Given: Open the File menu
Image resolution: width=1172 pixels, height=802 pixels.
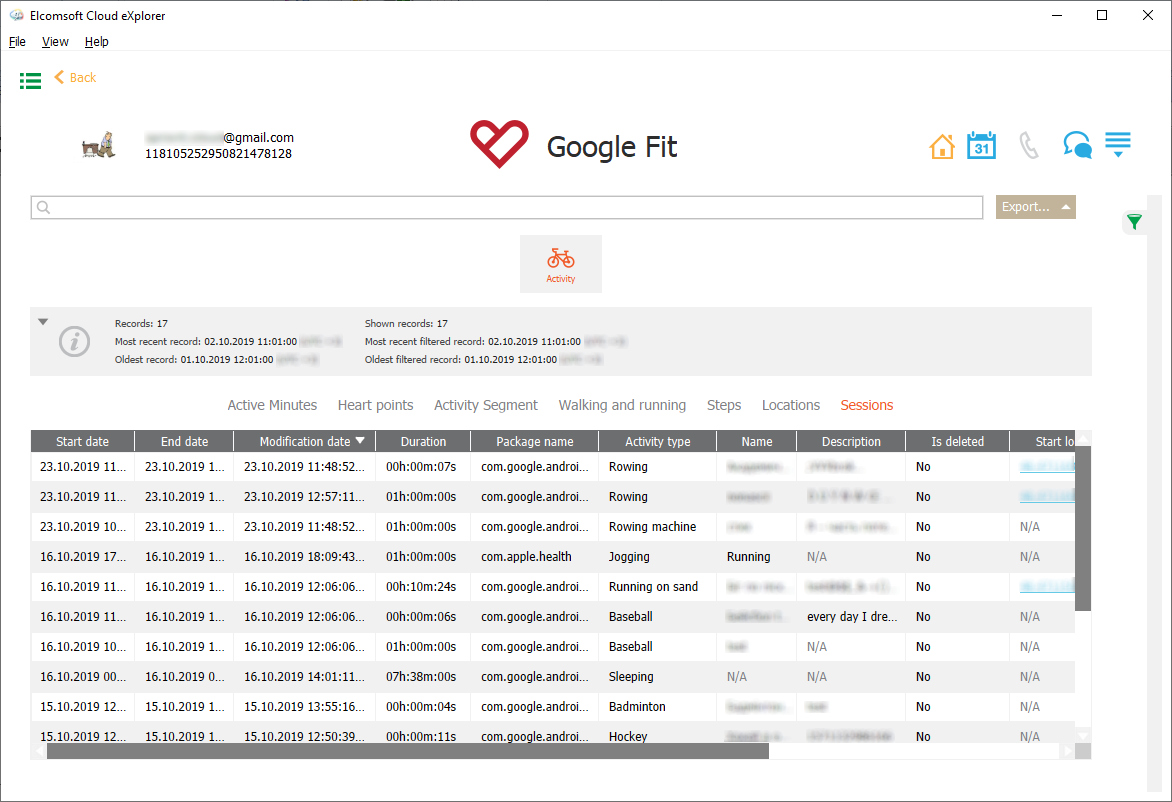Looking at the screenshot, I should [17, 42].
